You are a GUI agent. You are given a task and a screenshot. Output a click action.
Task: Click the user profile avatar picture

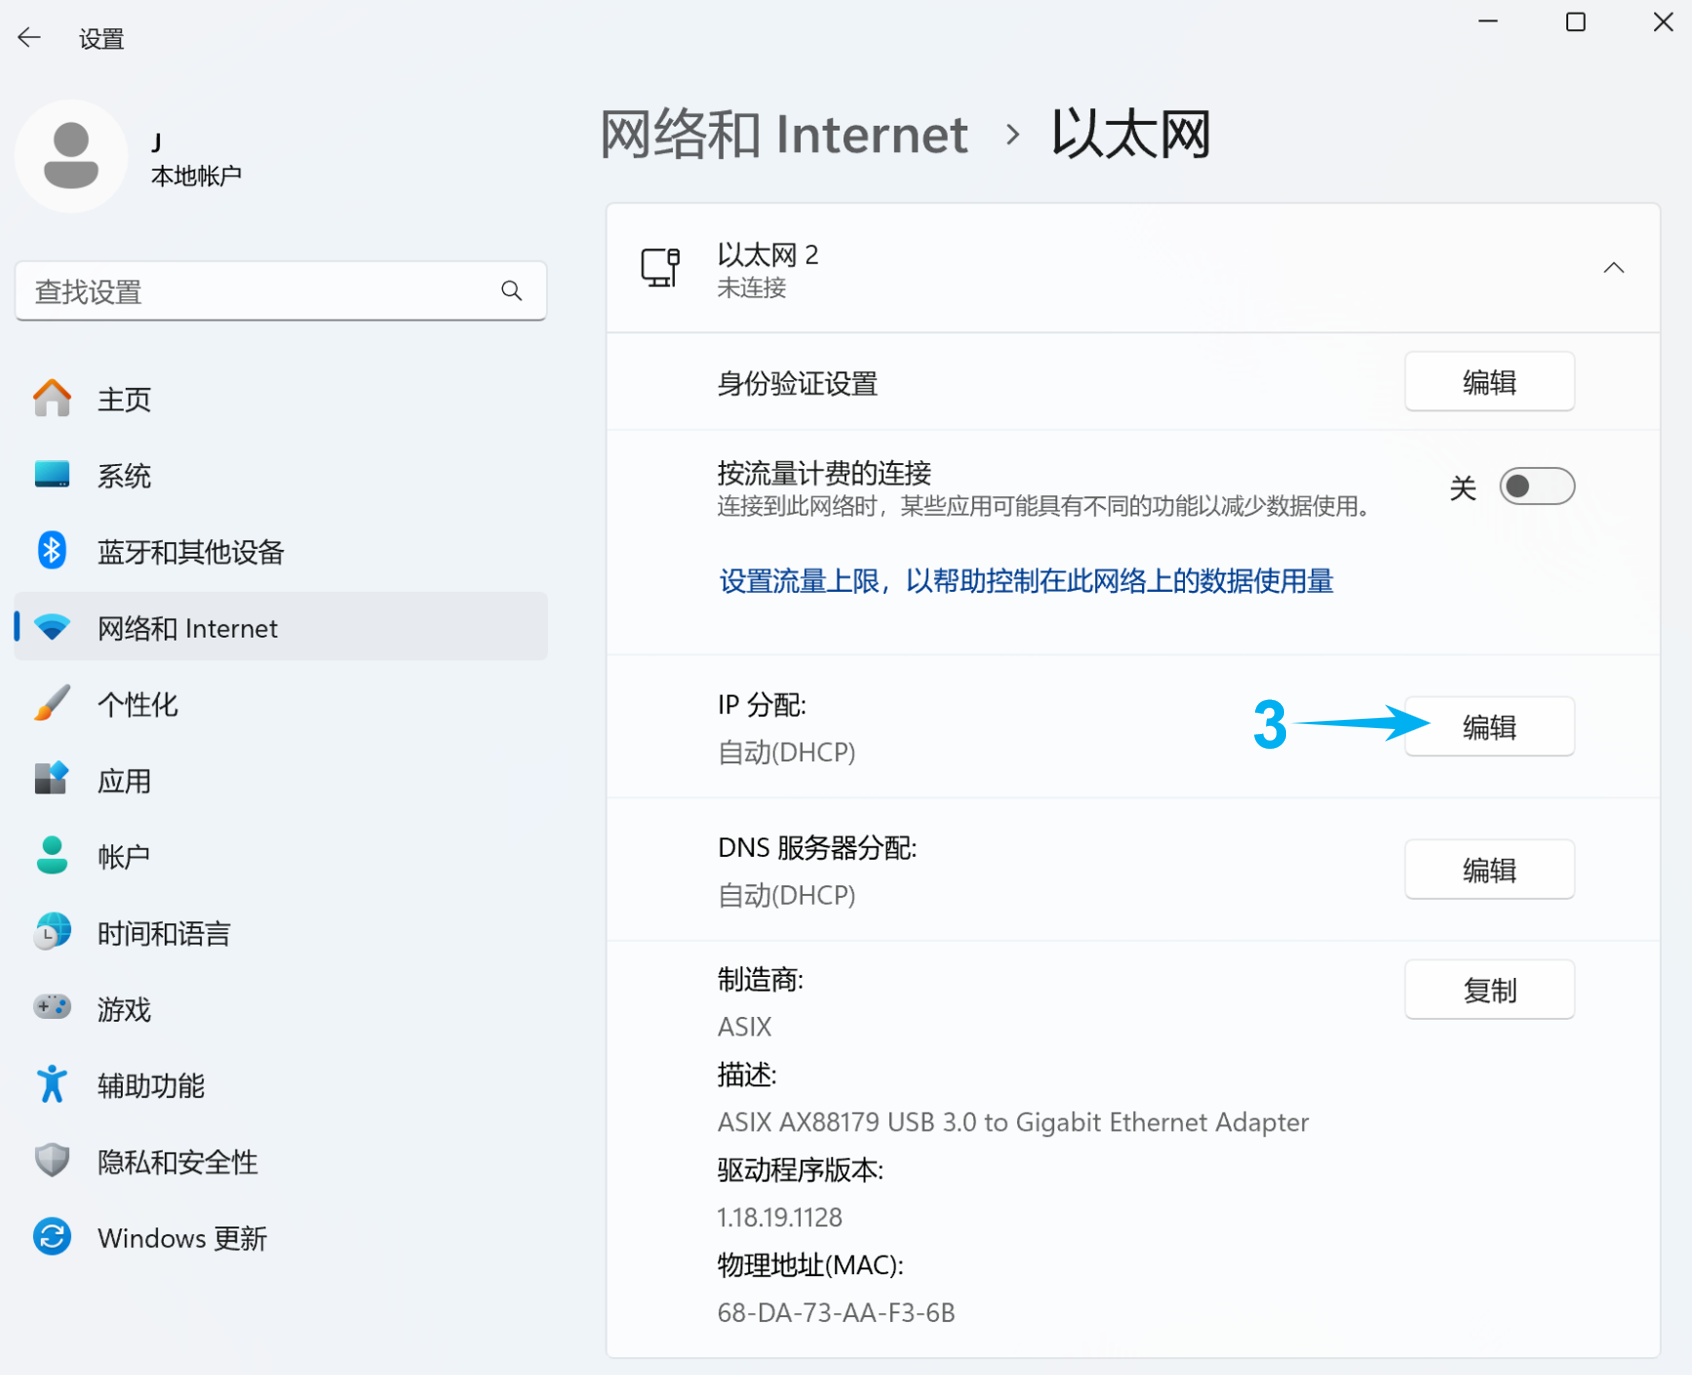tap(71, 156)
